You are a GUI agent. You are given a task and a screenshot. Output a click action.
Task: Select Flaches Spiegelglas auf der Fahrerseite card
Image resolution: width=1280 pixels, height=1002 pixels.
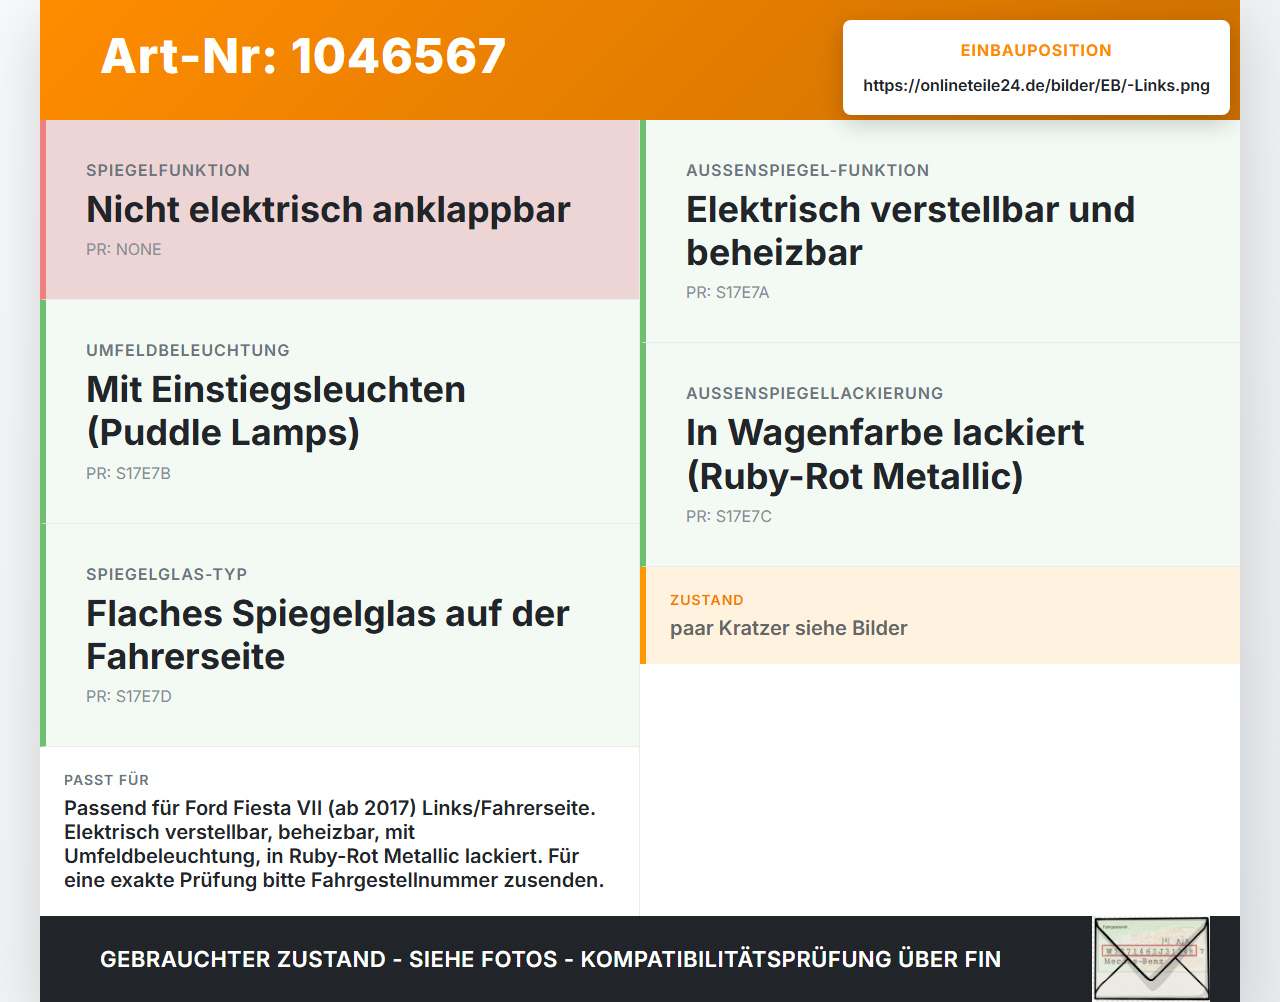(340, 635)
